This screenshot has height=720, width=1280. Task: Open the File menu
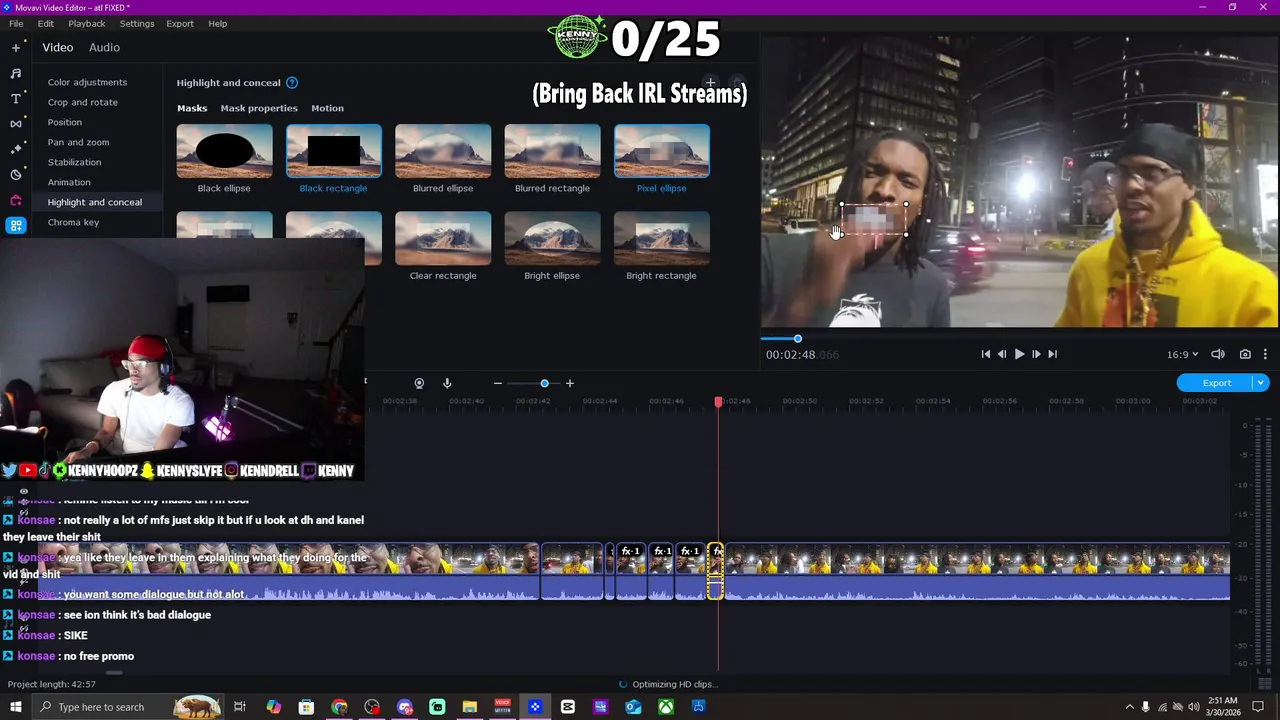pos(16,23)
